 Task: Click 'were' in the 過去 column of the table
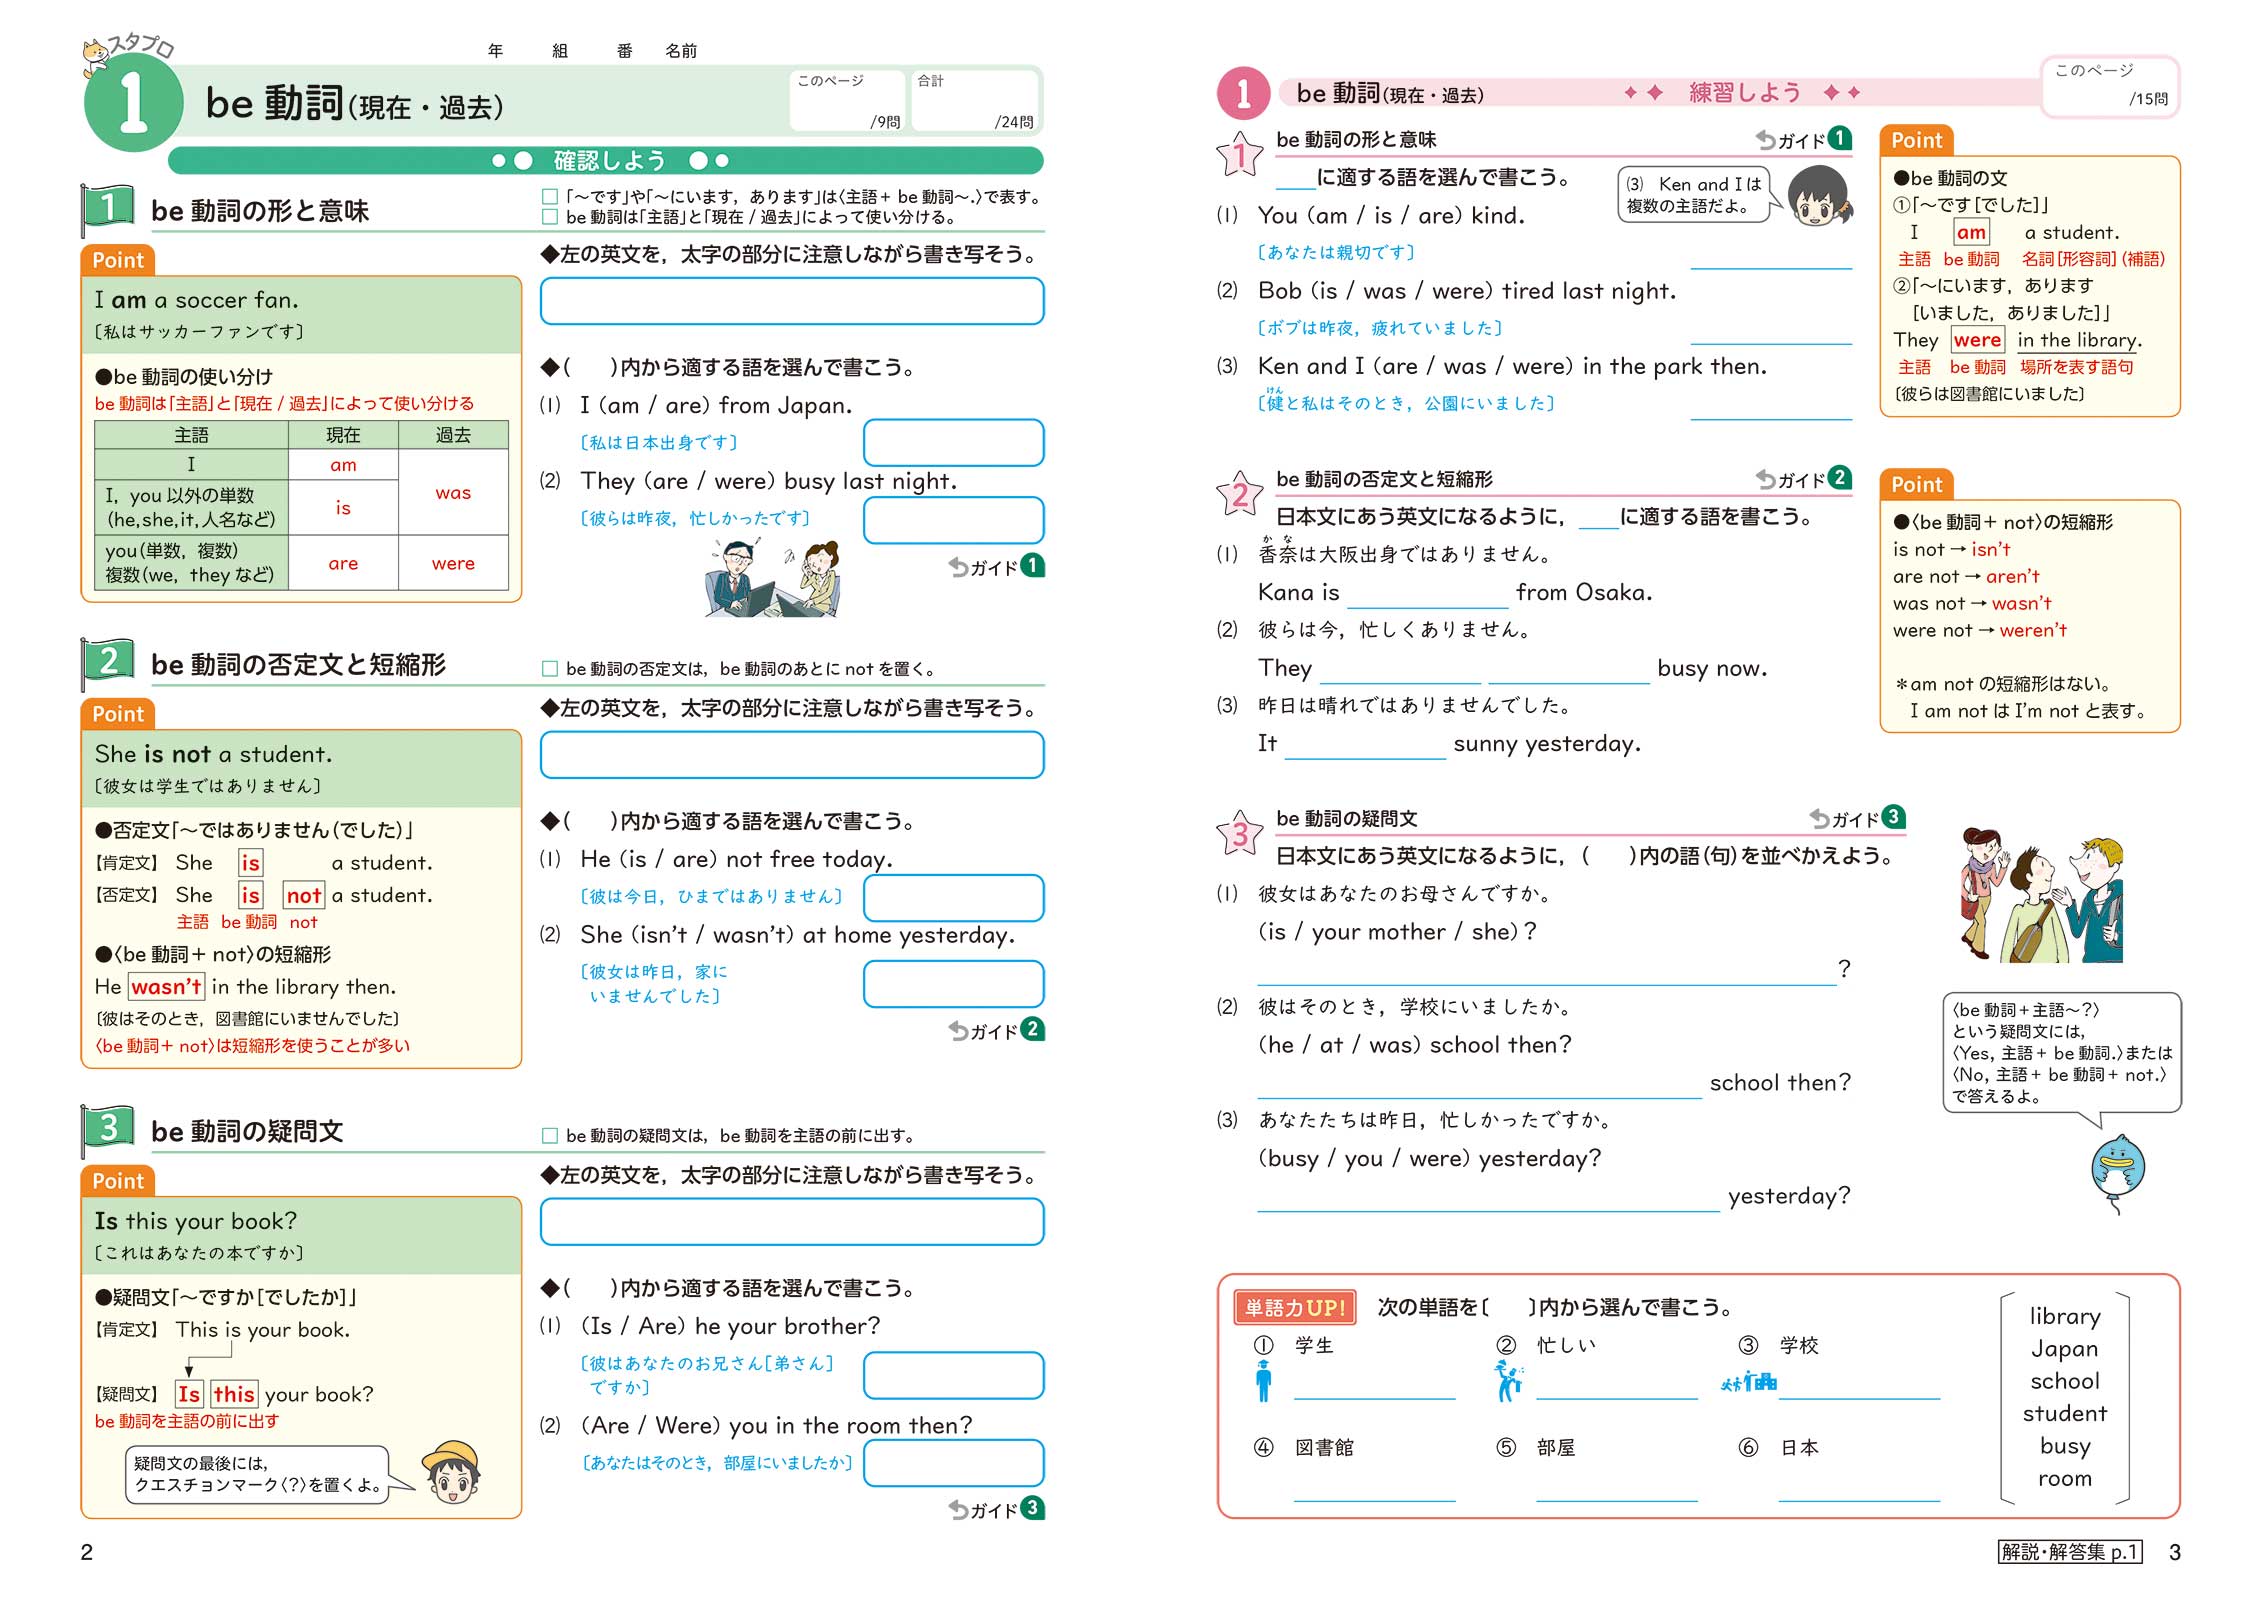453,563
